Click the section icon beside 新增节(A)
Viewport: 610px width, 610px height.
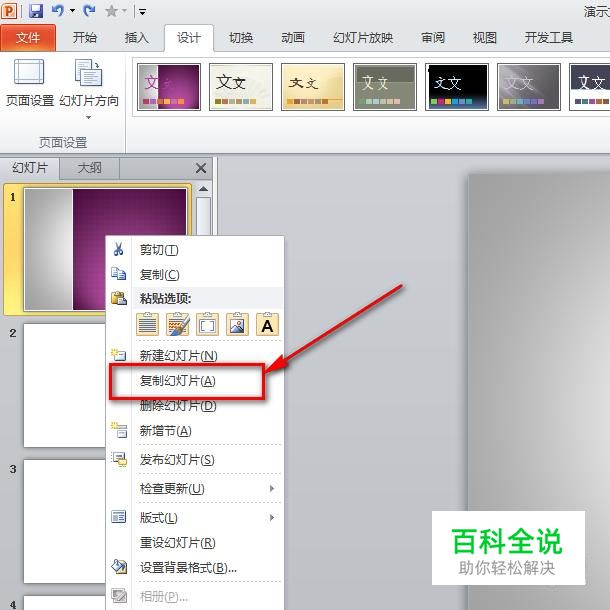tap(119, 430)
